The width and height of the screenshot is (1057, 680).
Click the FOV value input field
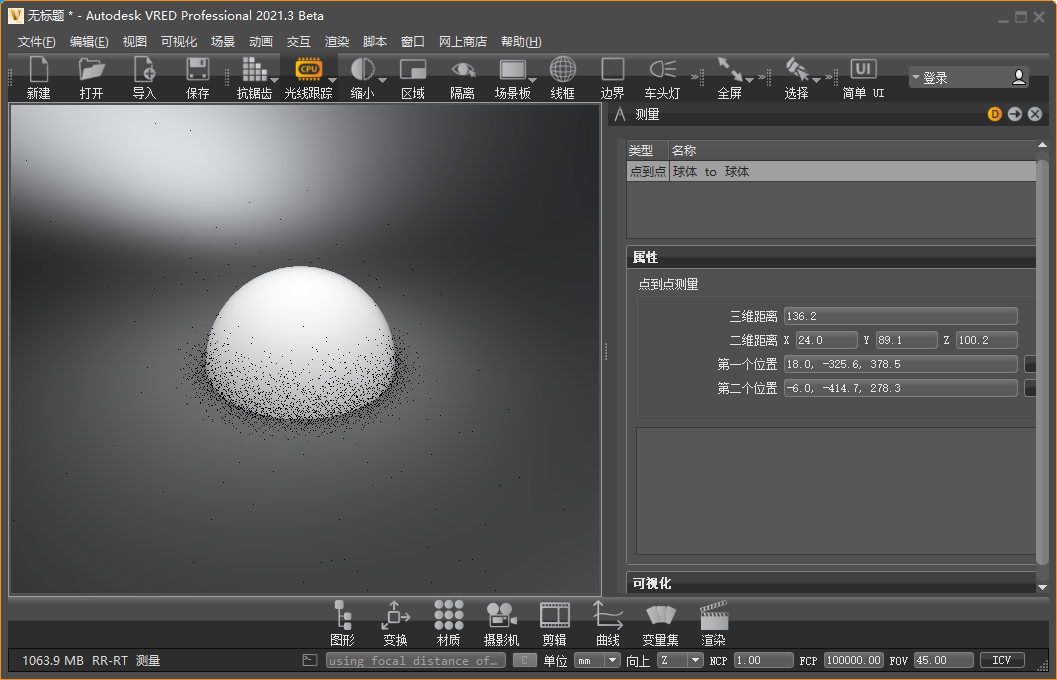pyautogui.click(x=943, y=660)
